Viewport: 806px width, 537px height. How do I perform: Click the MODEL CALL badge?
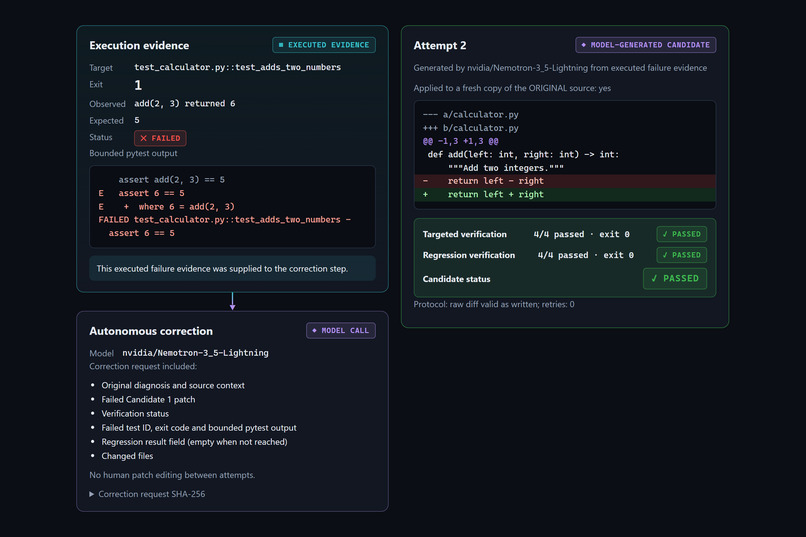tap(341, 330)
